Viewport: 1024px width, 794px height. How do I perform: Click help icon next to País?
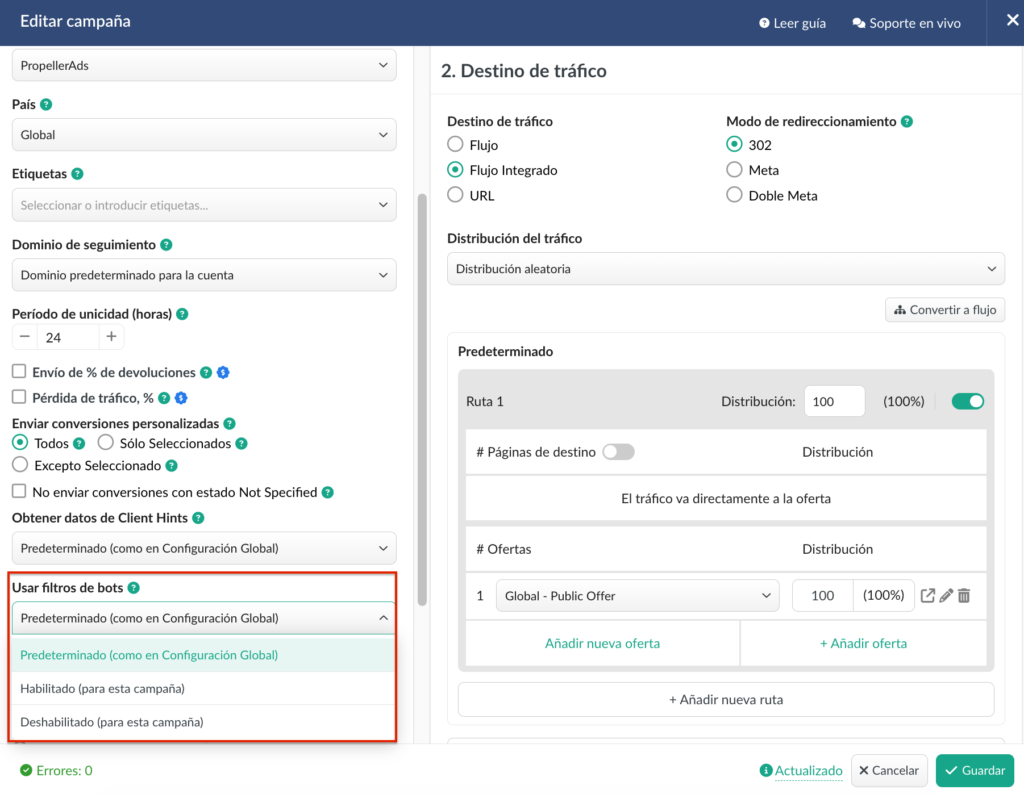[x=46, y=104]
